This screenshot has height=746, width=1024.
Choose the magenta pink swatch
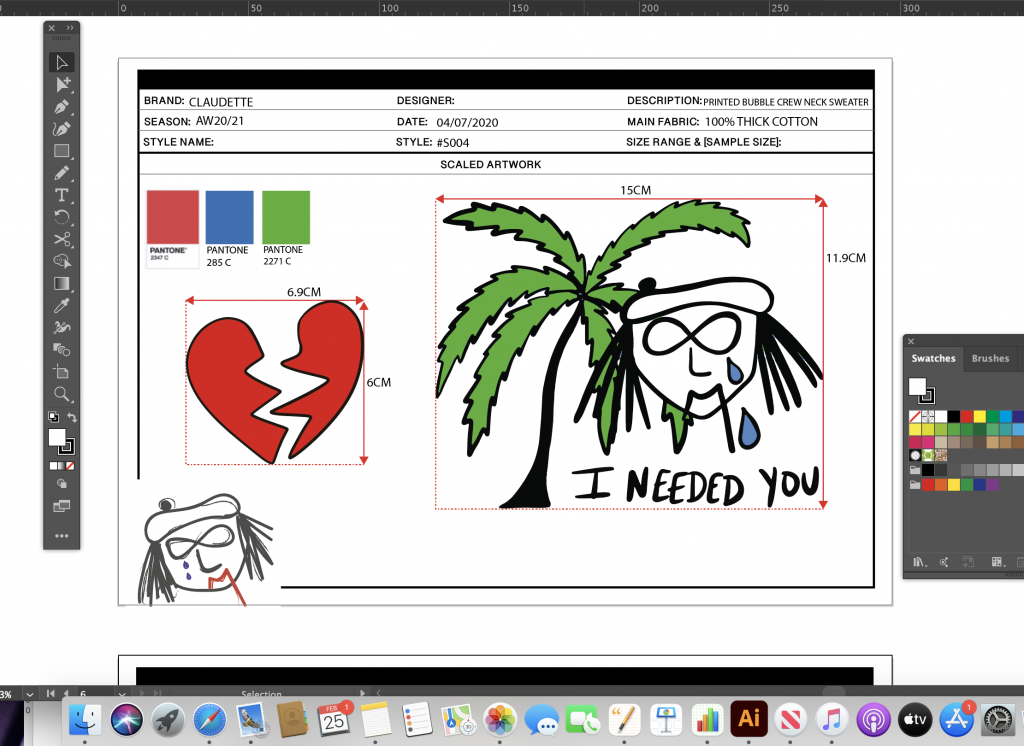coord(928,442)
